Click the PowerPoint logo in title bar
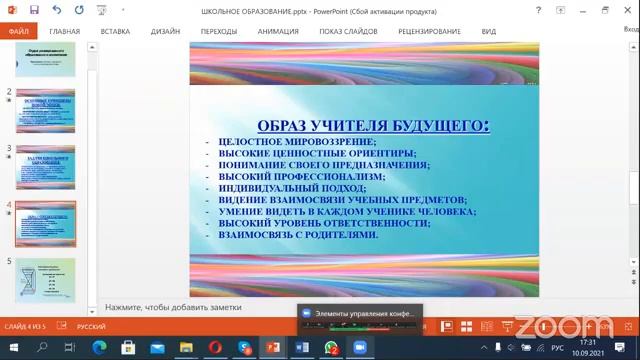The width and height of the screenshot is (640, 360). 12,10
